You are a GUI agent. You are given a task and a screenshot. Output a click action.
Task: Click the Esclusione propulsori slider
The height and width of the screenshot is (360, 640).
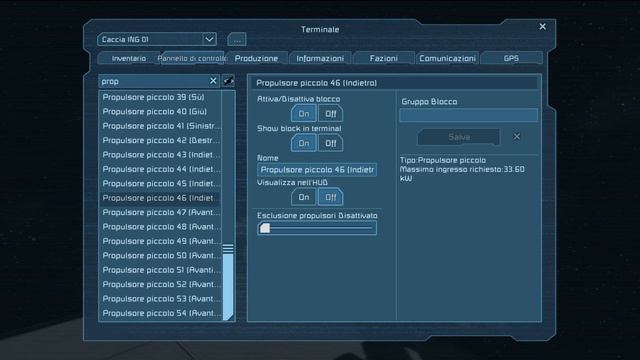pos(317,228)
